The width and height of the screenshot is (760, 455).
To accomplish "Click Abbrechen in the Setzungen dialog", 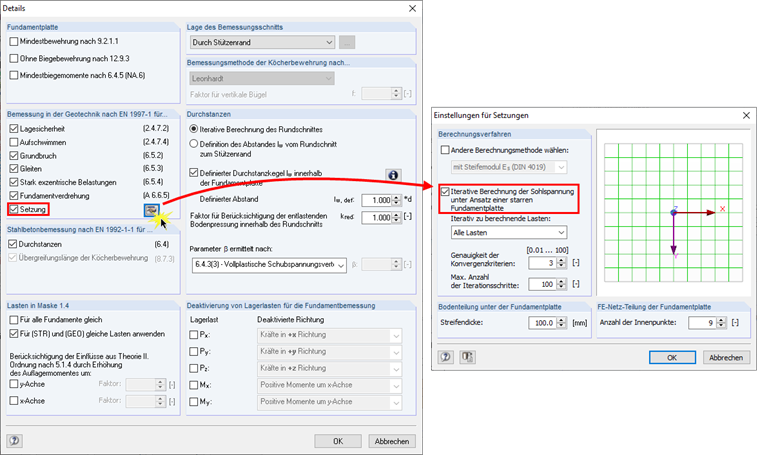I will click(x=726, y=358).
